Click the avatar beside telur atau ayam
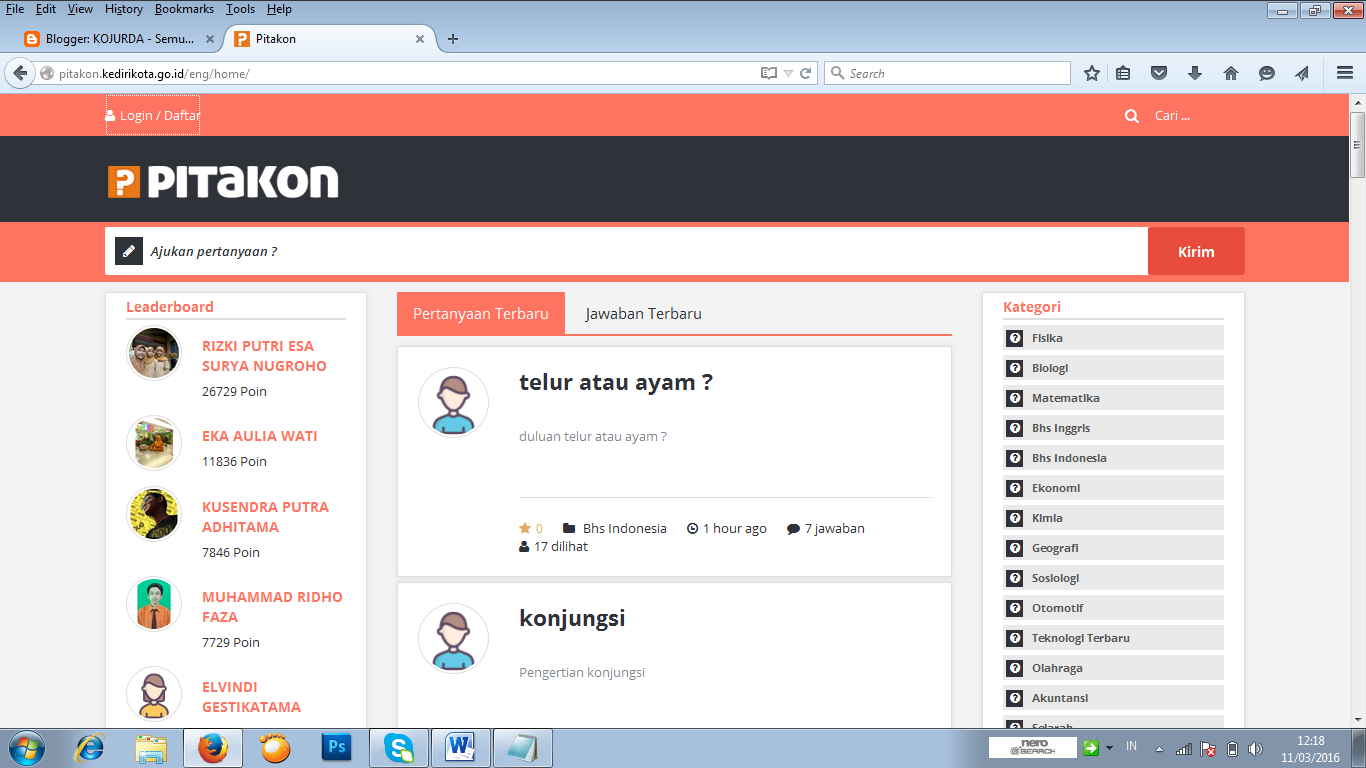 point(453,402)
